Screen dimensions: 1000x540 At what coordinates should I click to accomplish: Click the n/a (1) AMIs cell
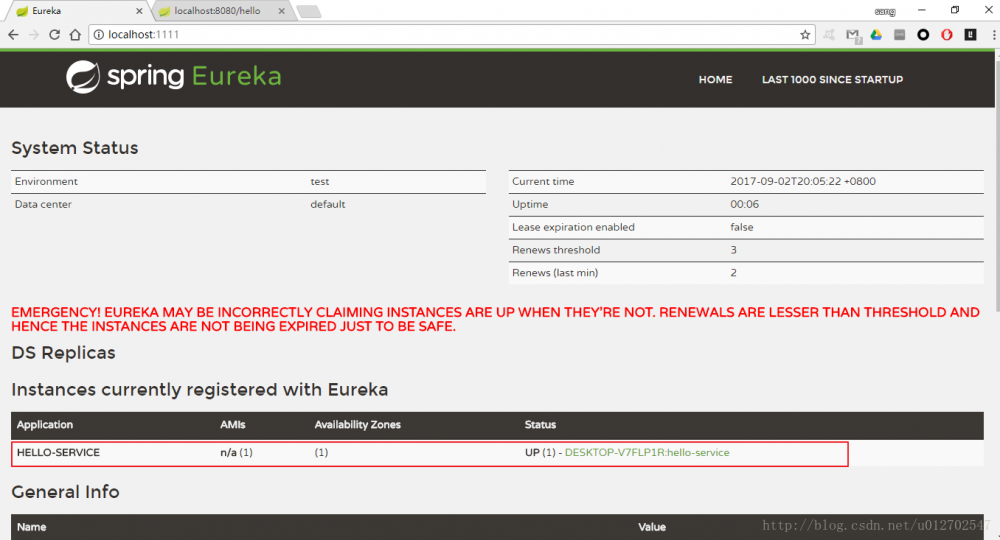236,453
